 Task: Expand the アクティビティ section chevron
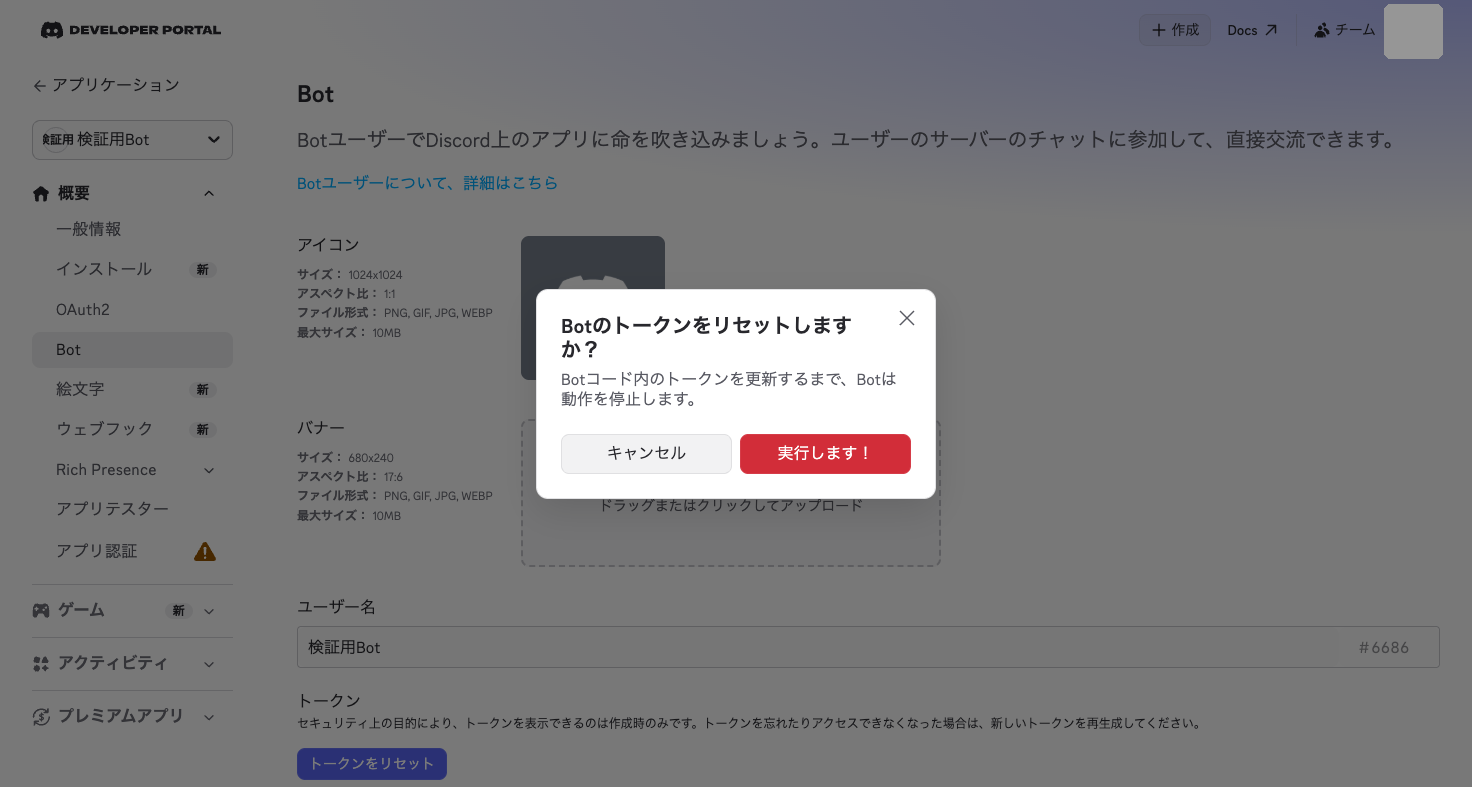click(209, 663)
